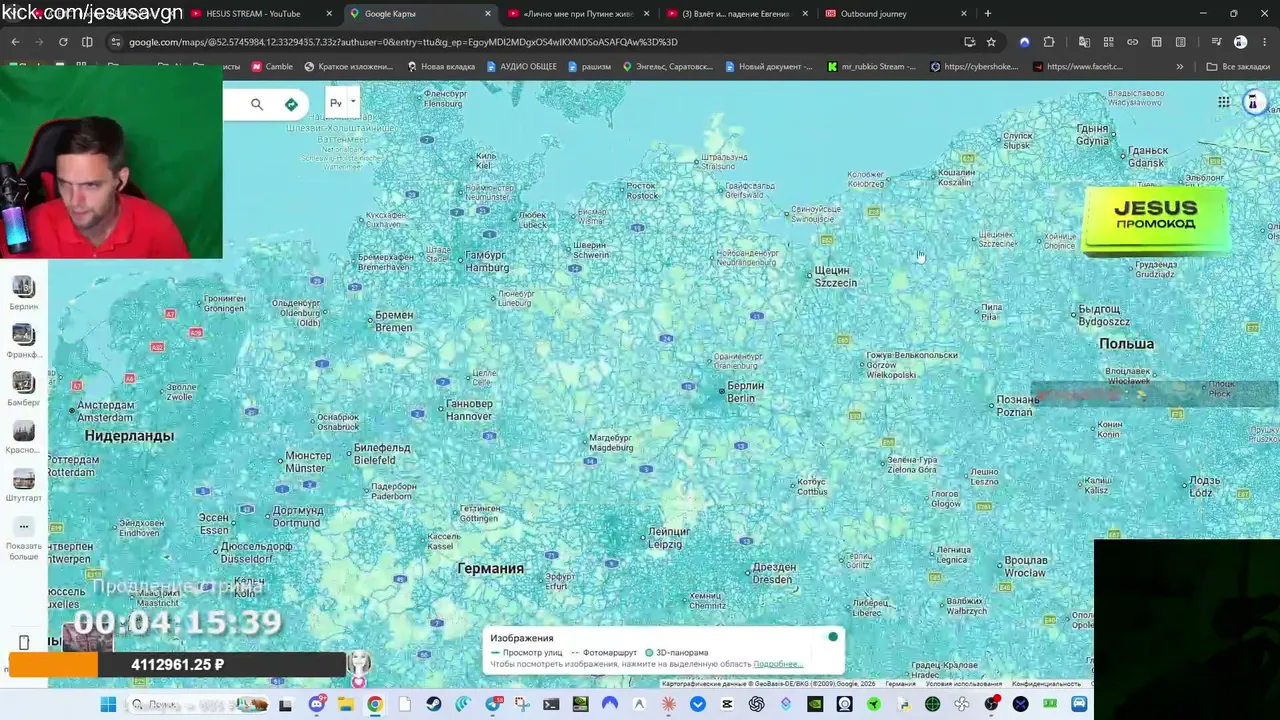Bookmark this page with the star icon
The height and width of the screenshot is (720, 1280).
click(991, 42)
